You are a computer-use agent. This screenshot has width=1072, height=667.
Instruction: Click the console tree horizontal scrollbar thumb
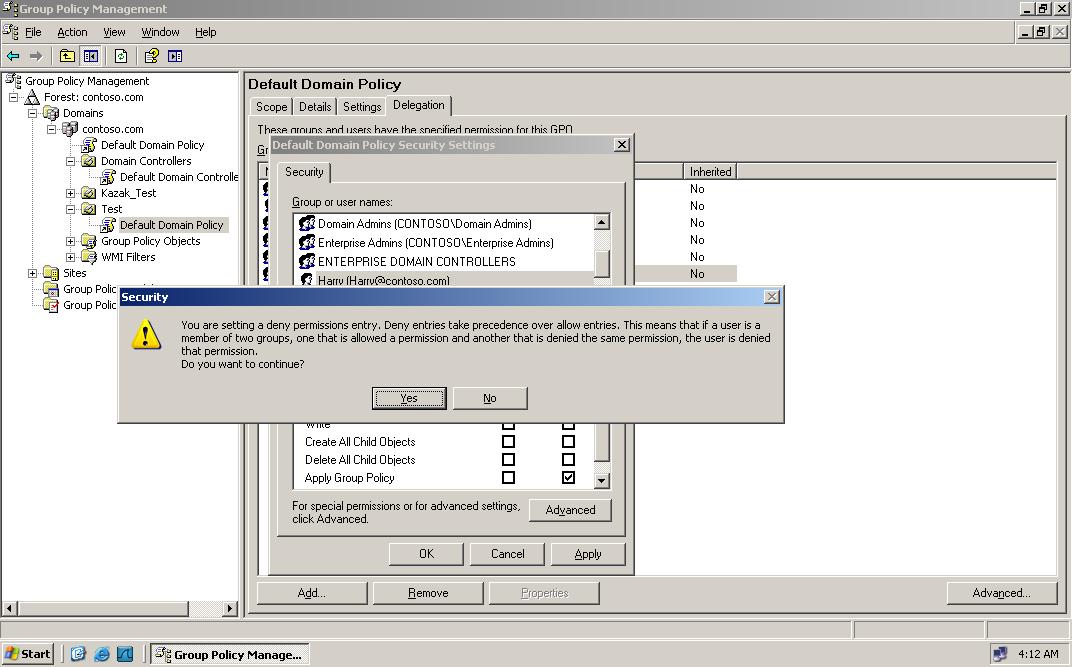(x=103, y=608)
